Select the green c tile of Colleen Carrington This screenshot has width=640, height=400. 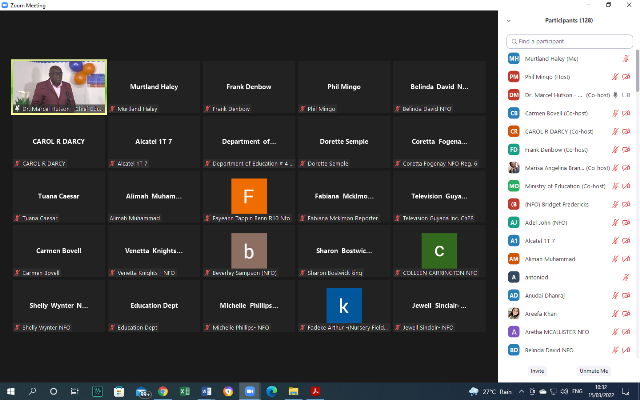coord(438,250)
